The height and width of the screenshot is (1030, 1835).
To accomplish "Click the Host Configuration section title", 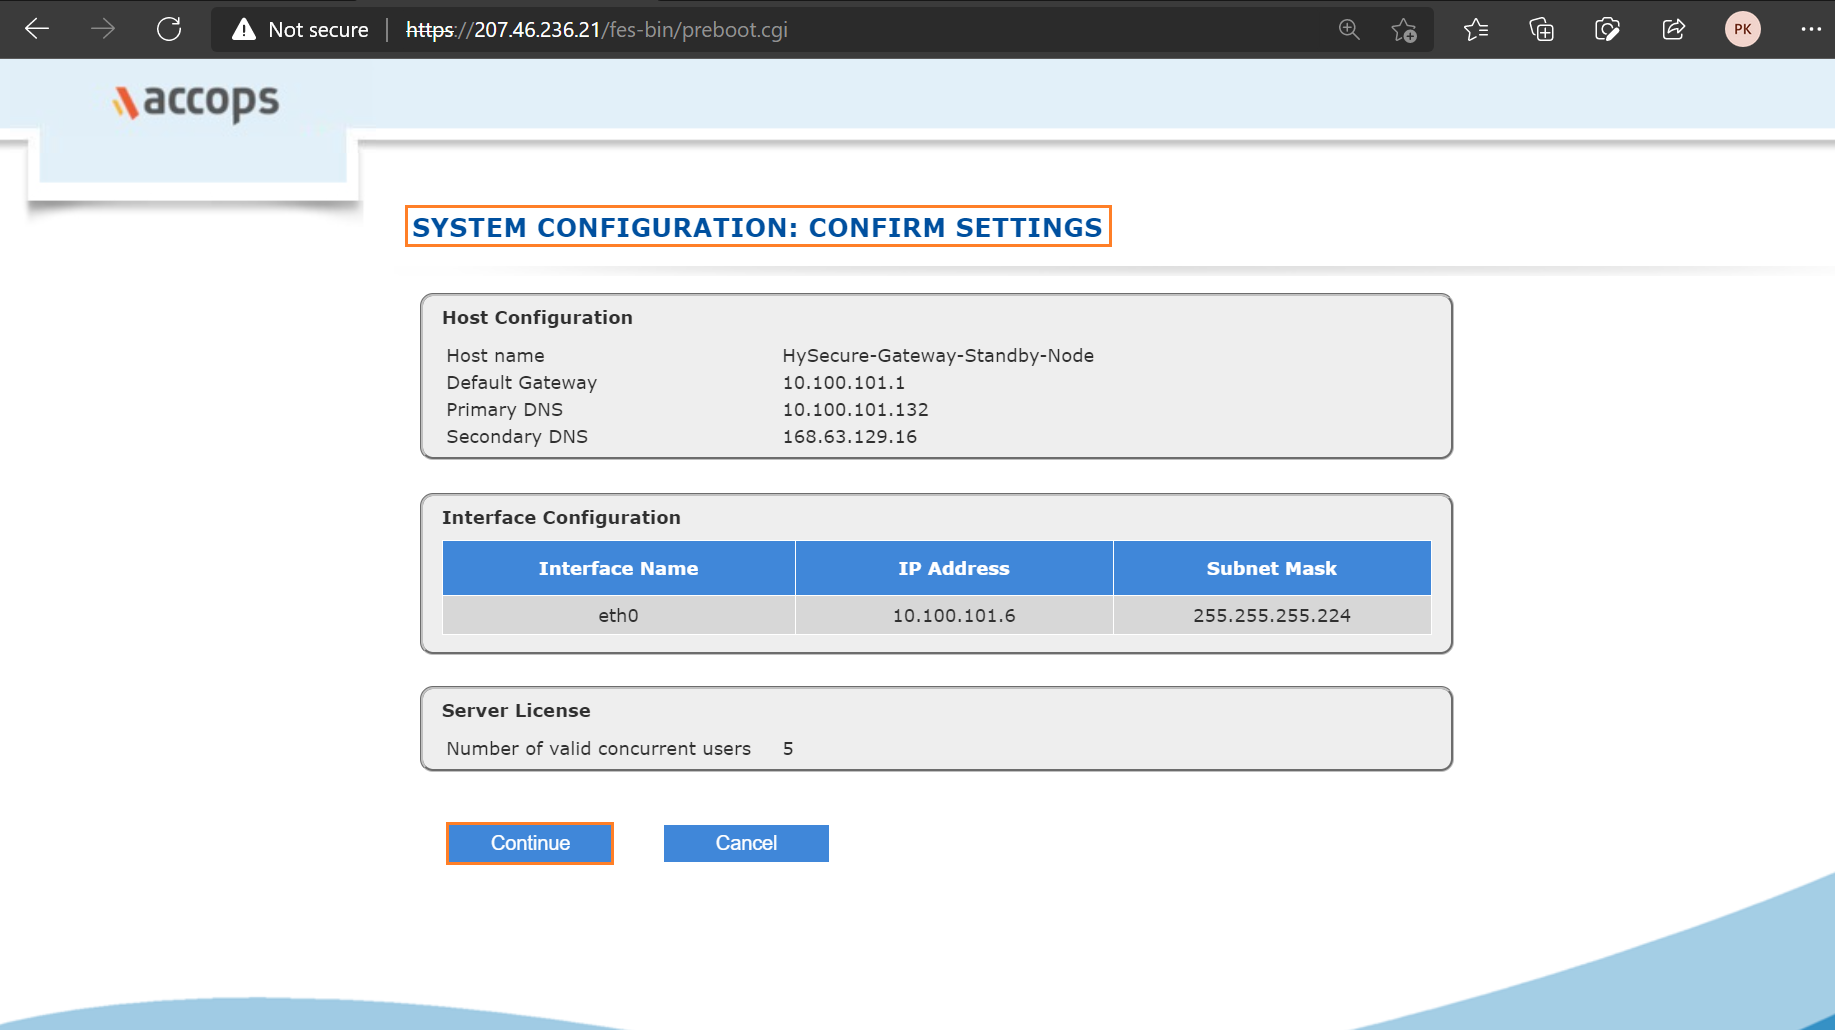I will [537, 317].
